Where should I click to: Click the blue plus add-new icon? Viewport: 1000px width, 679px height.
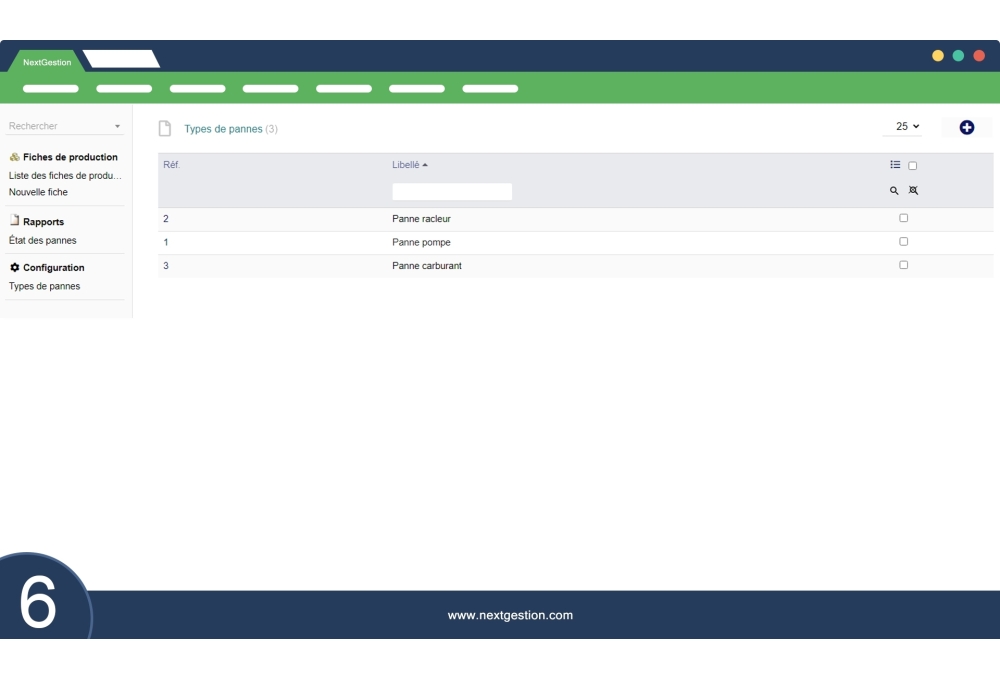pos(966,127)
